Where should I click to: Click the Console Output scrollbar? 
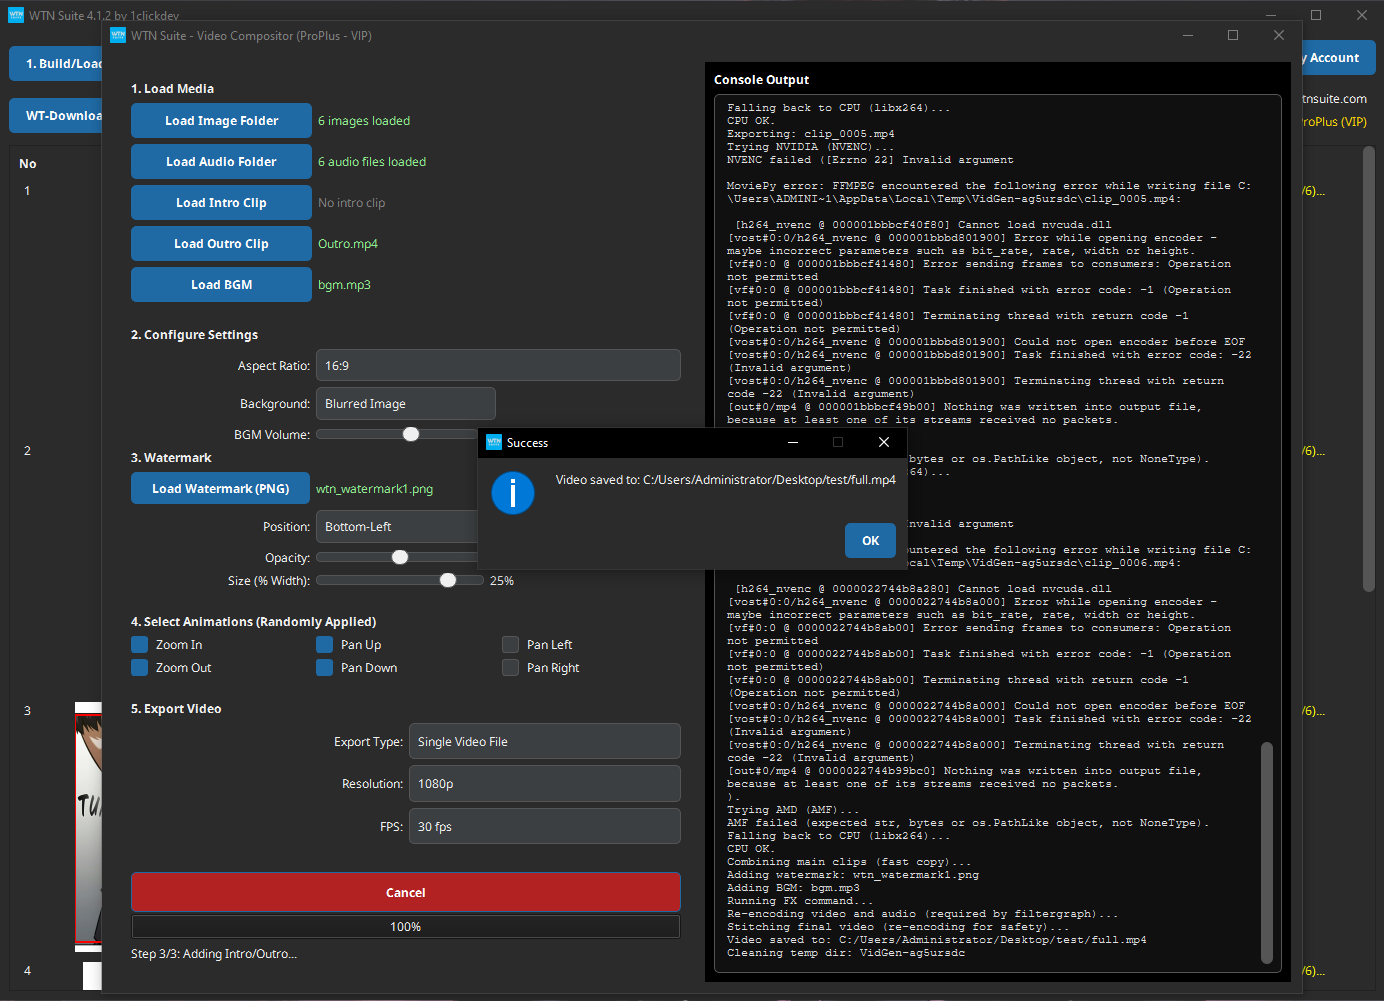pyautogui.click(x=1267, y=853)
